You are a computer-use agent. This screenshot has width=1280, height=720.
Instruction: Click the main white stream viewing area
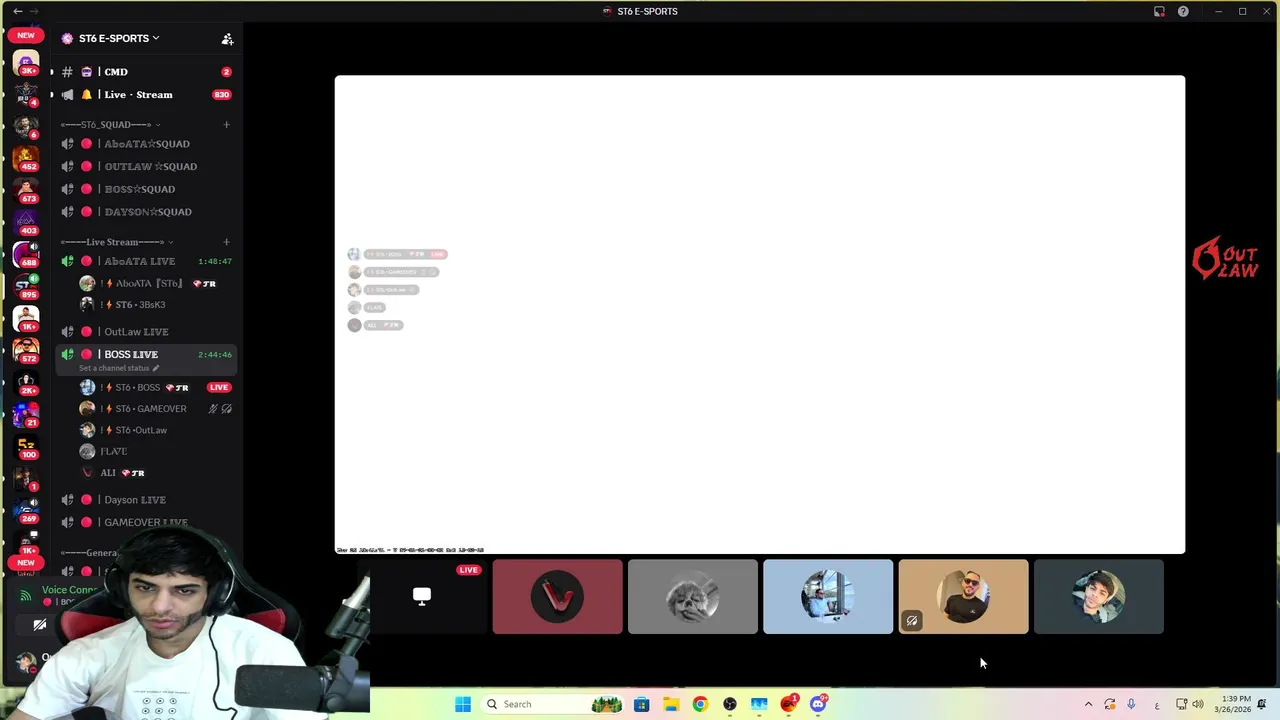(x=760, y=315)
